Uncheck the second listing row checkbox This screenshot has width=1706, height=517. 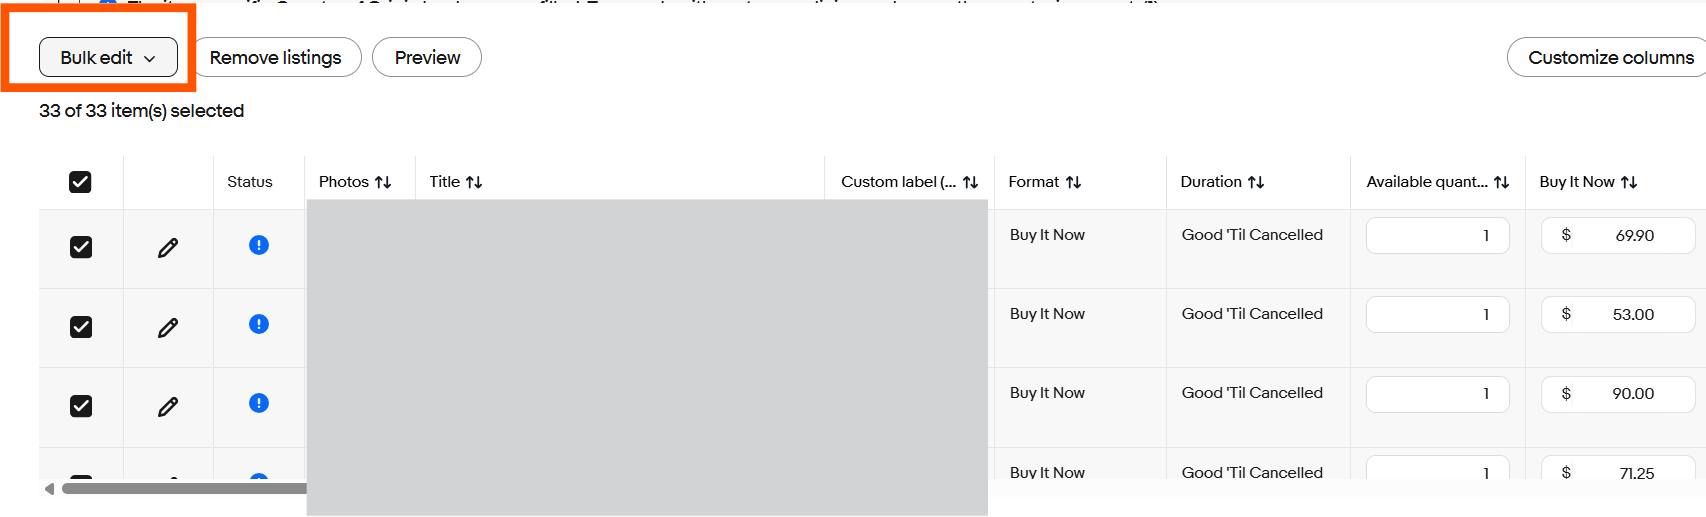(81, 327)
